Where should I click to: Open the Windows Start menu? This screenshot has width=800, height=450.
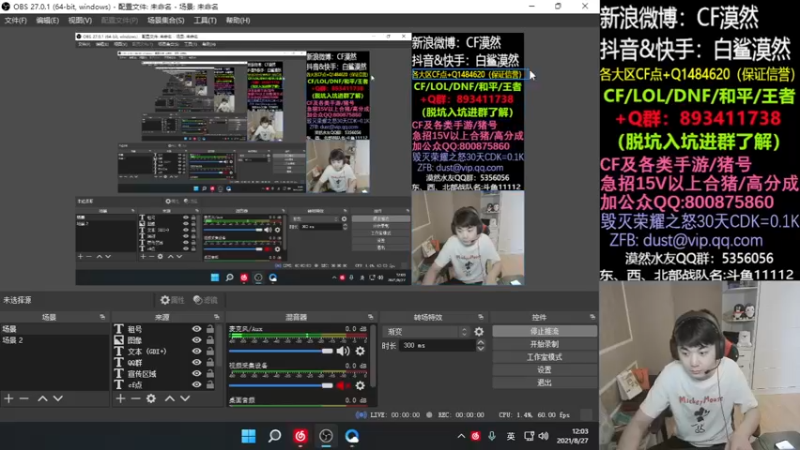pyautogui.click(x=248, y=436)
